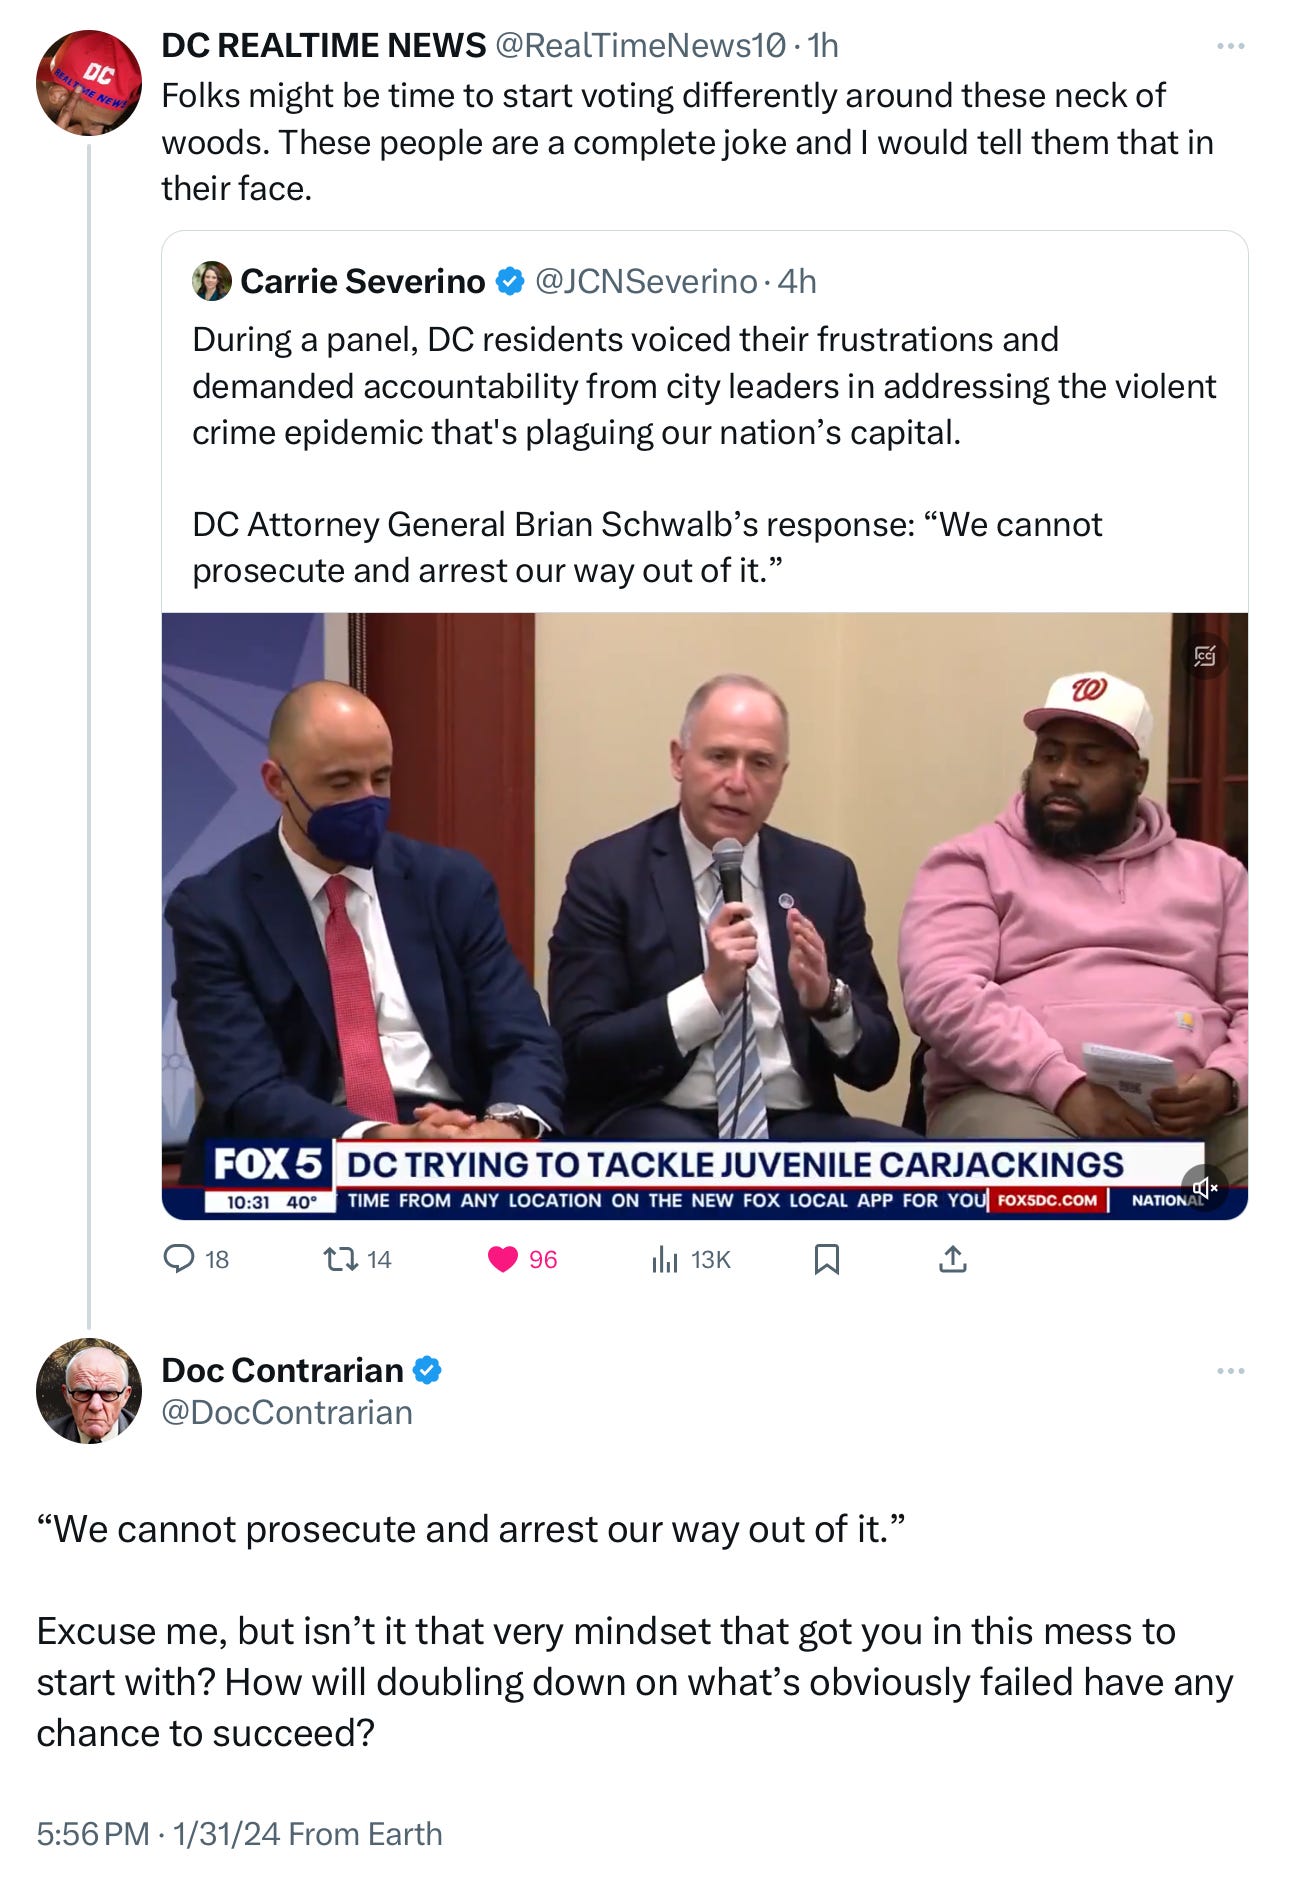Open the 5:56 PM timestamp link
Image resolution: width=1292 pixels, height=1878 pixels.
[92, 1834]
